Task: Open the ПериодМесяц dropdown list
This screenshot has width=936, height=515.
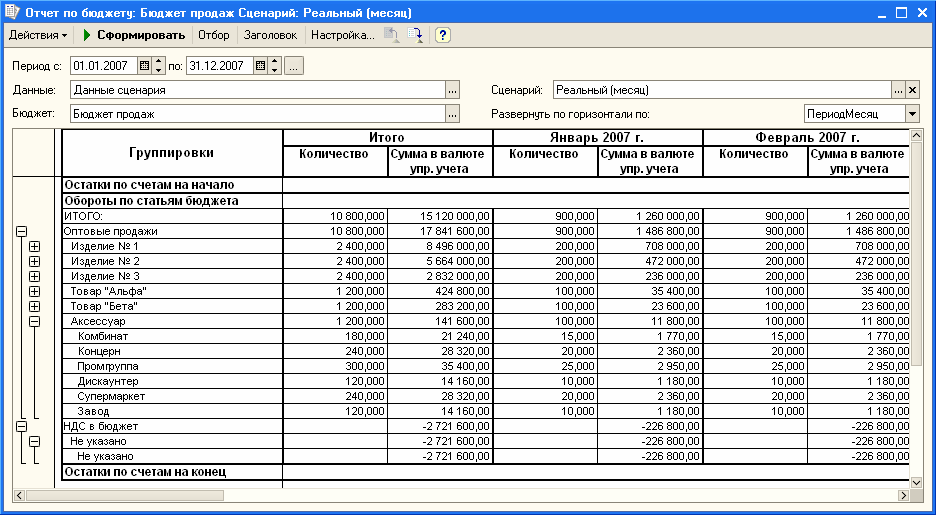Action: point(912,114)
